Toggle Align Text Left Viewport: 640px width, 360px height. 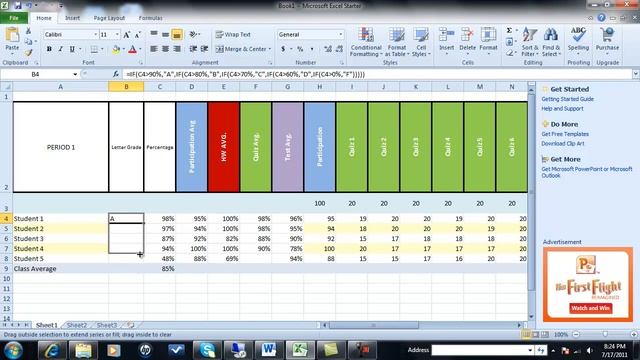point(154,49)
